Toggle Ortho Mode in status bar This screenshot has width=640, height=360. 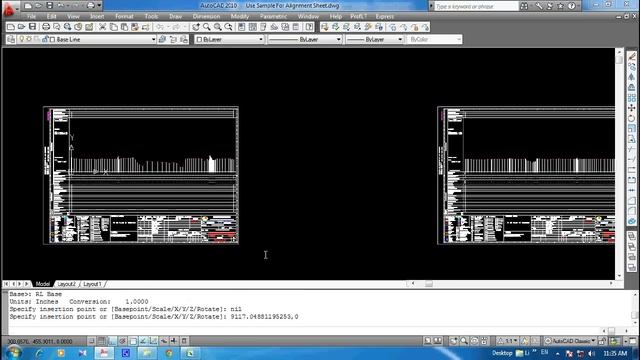[x=112, y=341]
